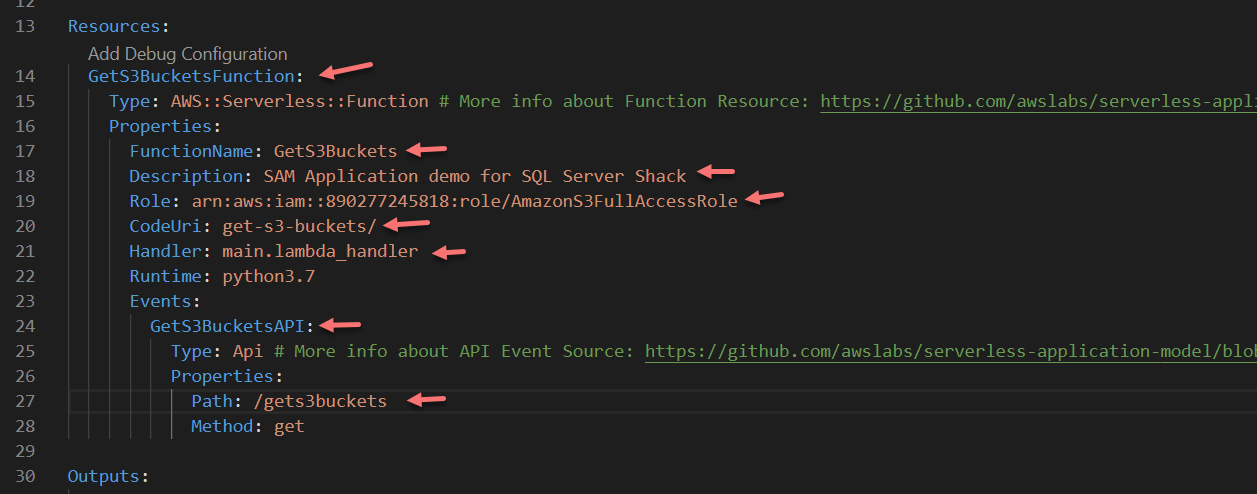Click the GetS3BucketsFunction resource name
The width and height of the screenshot is (1257, 494).
[190, 76]
